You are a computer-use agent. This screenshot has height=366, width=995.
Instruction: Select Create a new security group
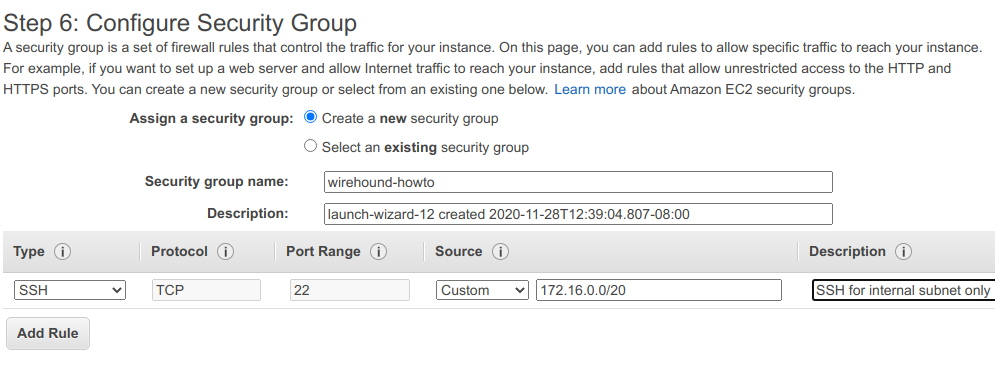pyautogui.click(x=310, y=117)
